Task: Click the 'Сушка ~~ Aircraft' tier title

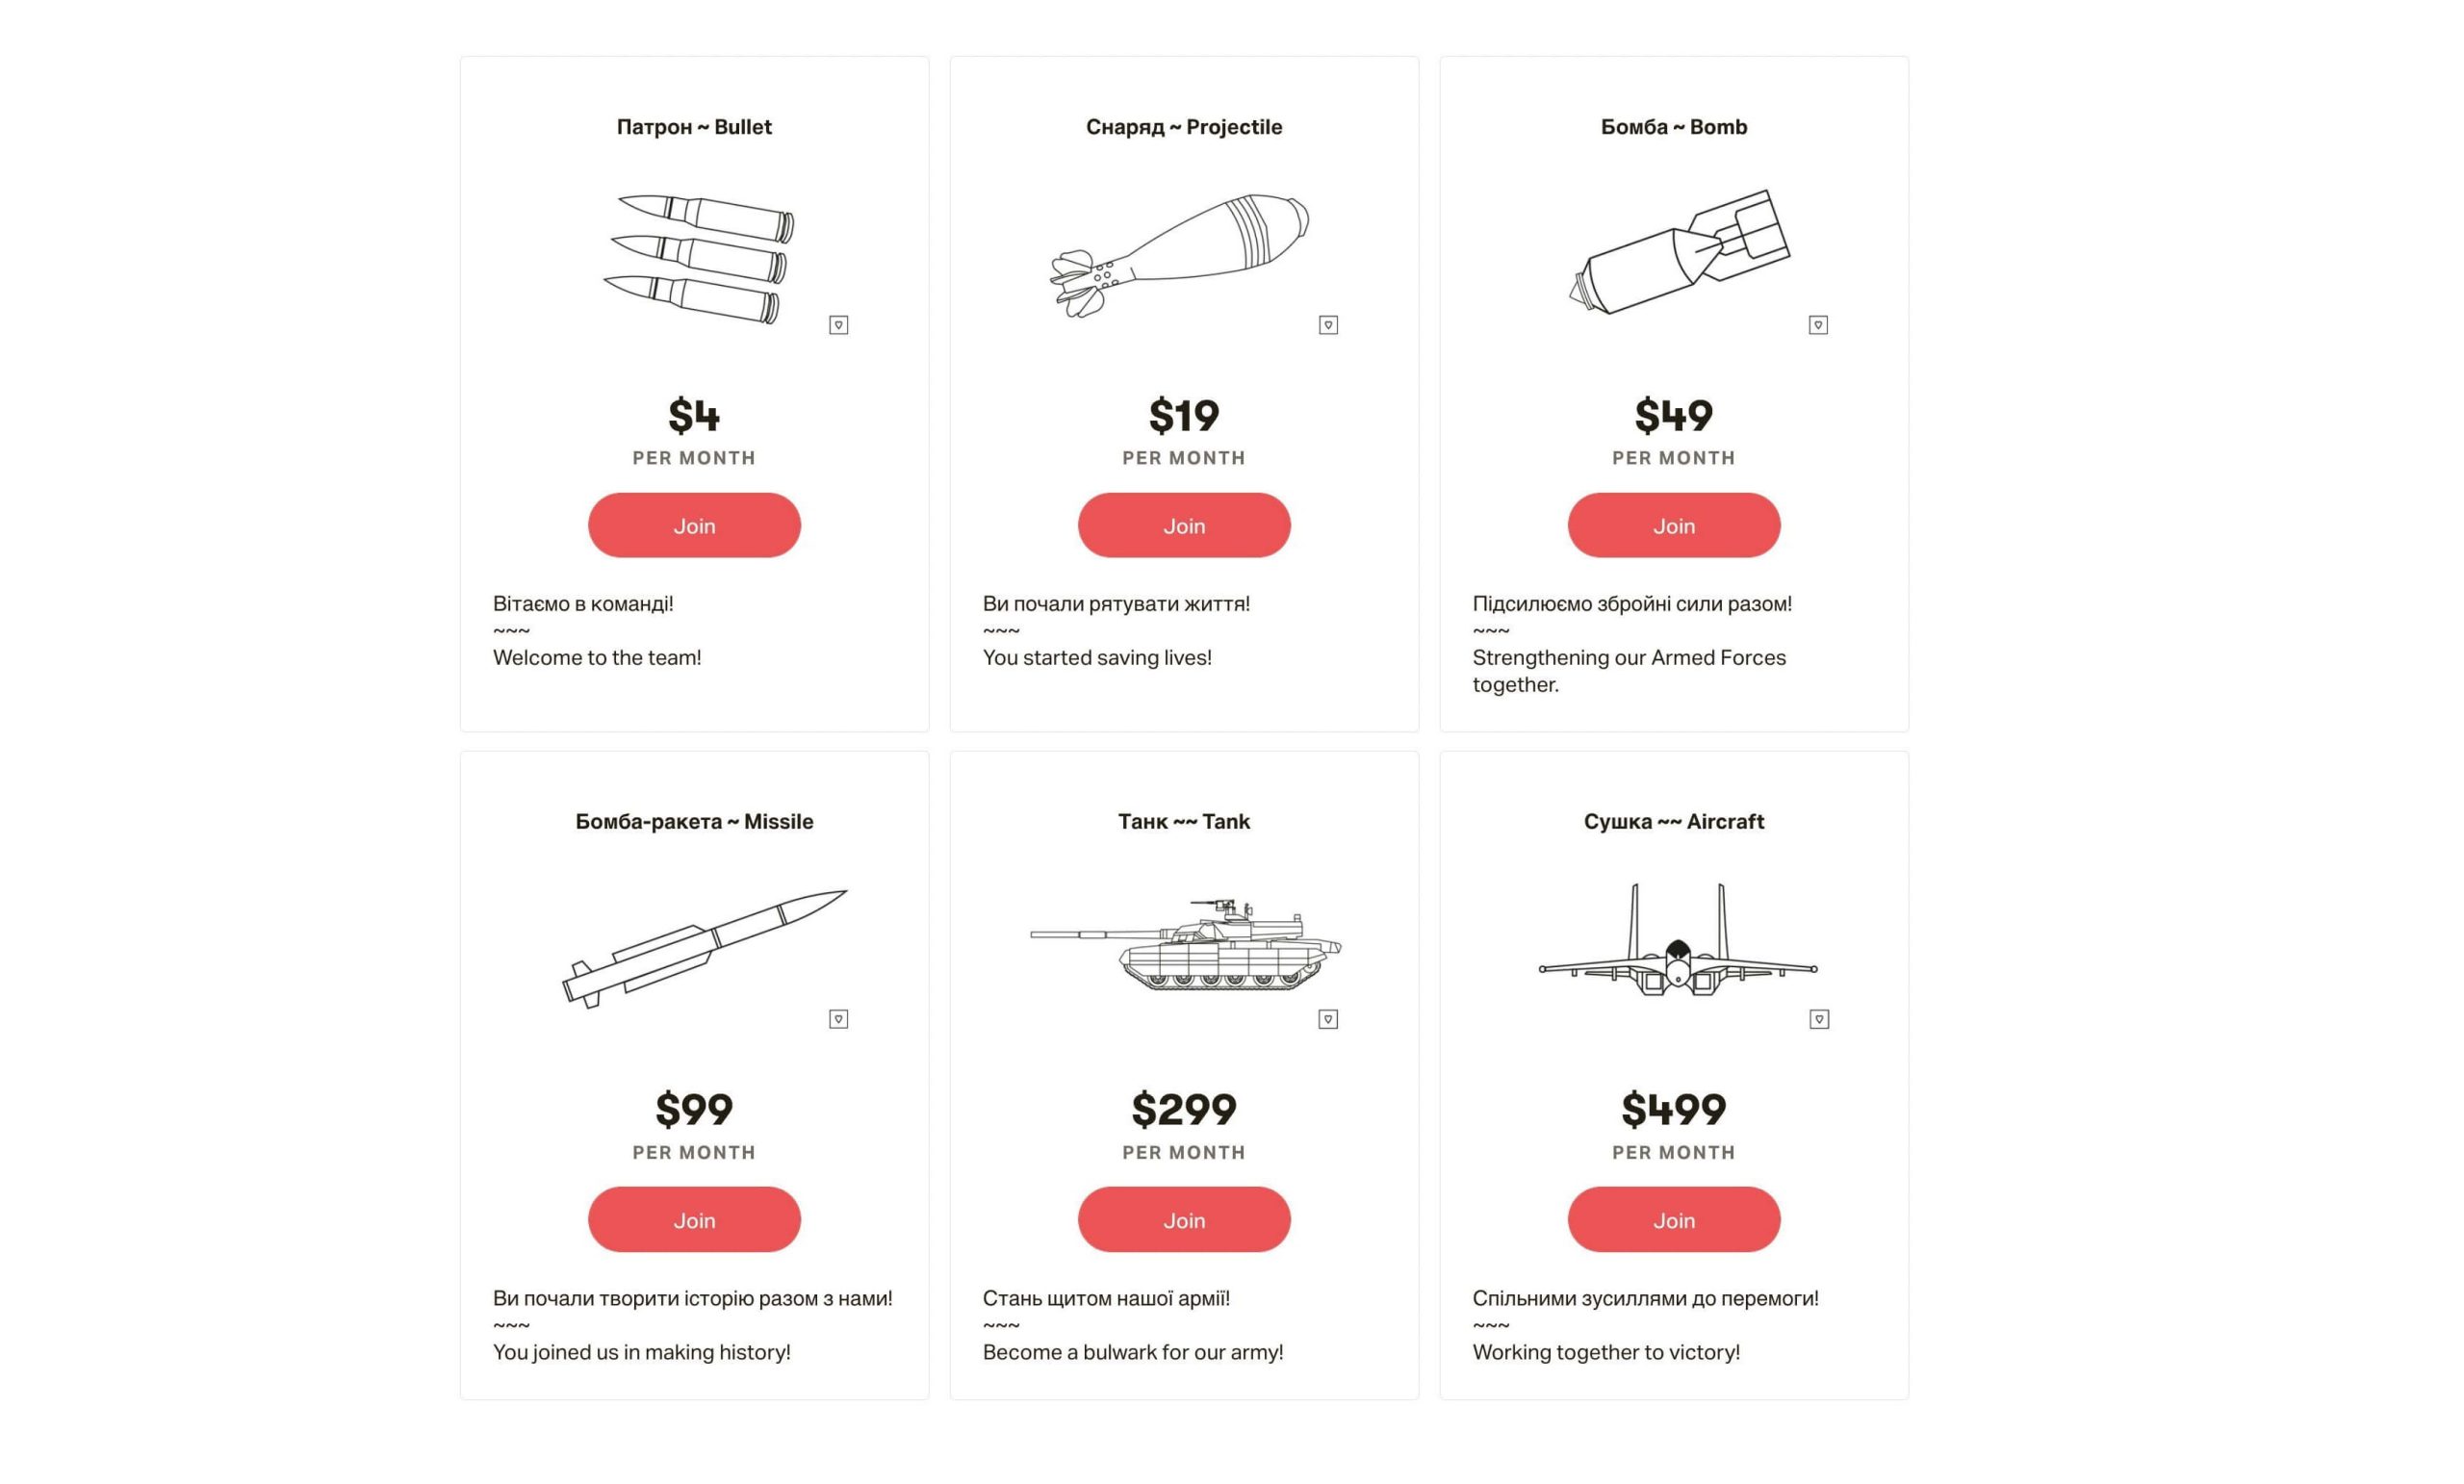Action: [x=1673, y=821]
